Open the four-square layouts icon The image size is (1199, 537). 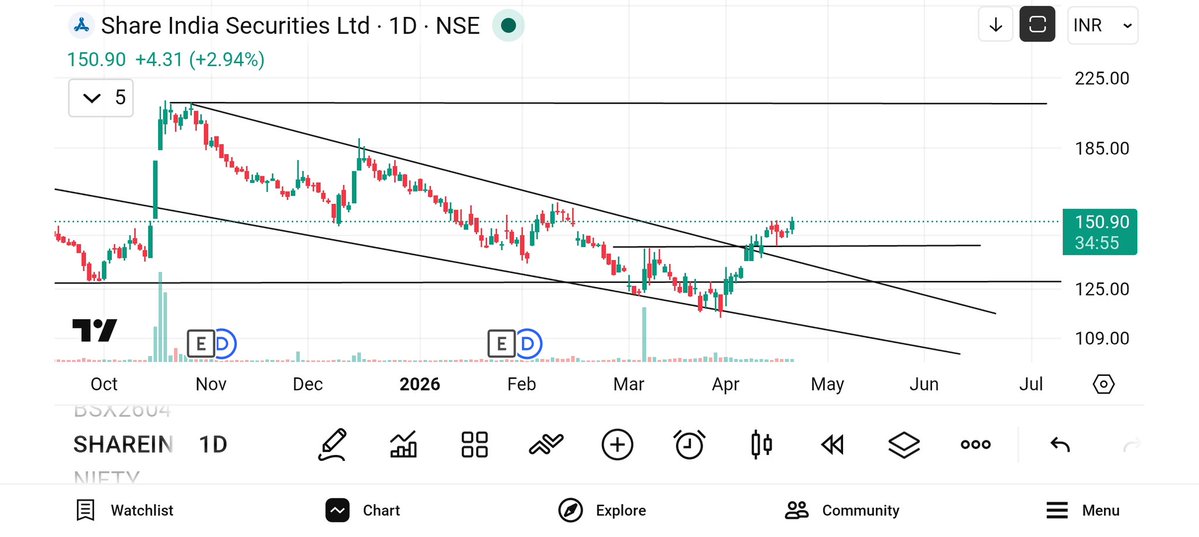(x=474, y=444)
